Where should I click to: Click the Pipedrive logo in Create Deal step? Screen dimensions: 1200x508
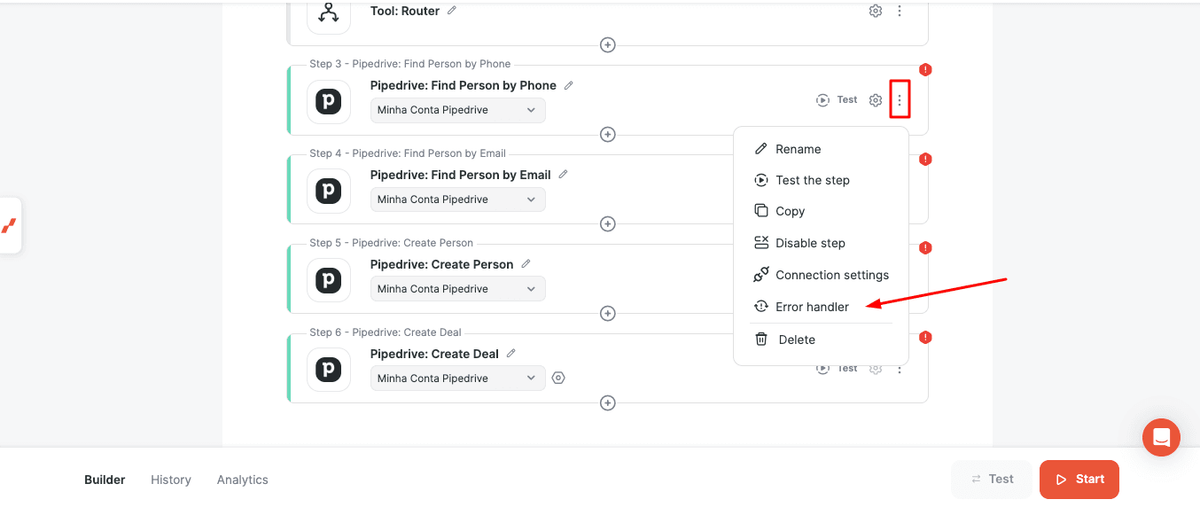tap(328, 370)
